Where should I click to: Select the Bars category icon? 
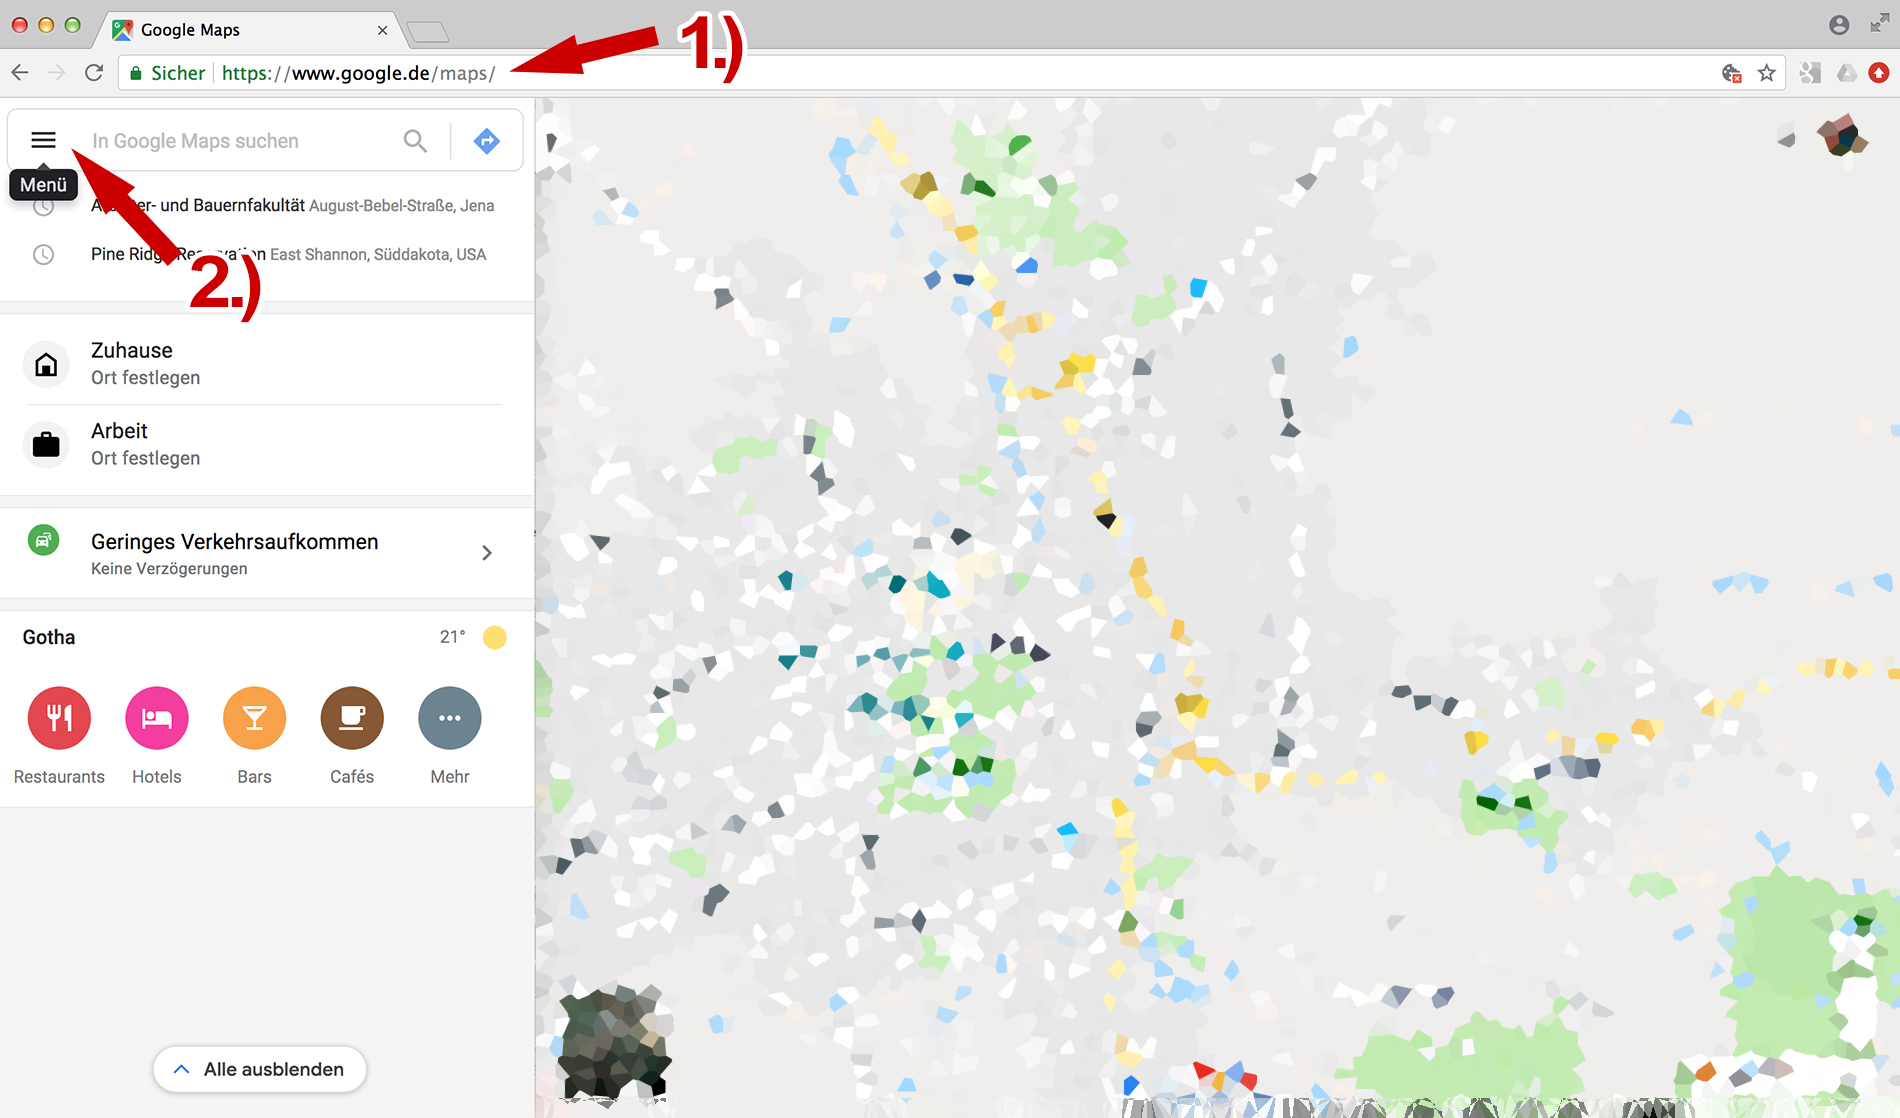click(254, 718)
